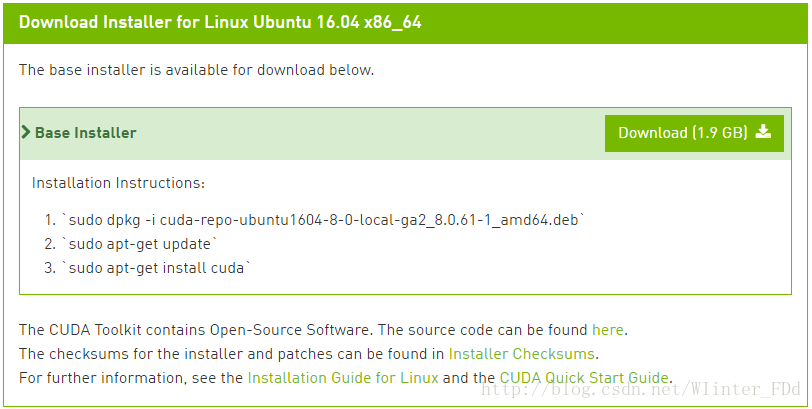
Task: Open the Installer Checksums link
Action: coord(521,354)
